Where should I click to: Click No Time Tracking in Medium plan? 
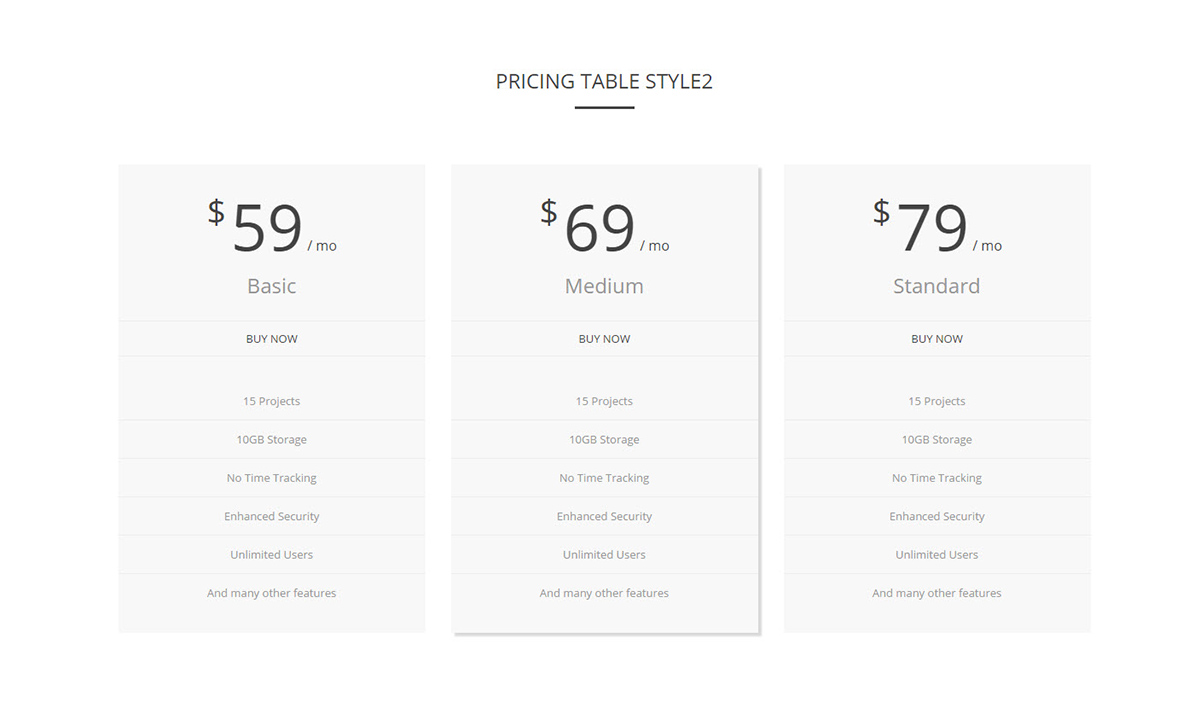click(604, 478)
